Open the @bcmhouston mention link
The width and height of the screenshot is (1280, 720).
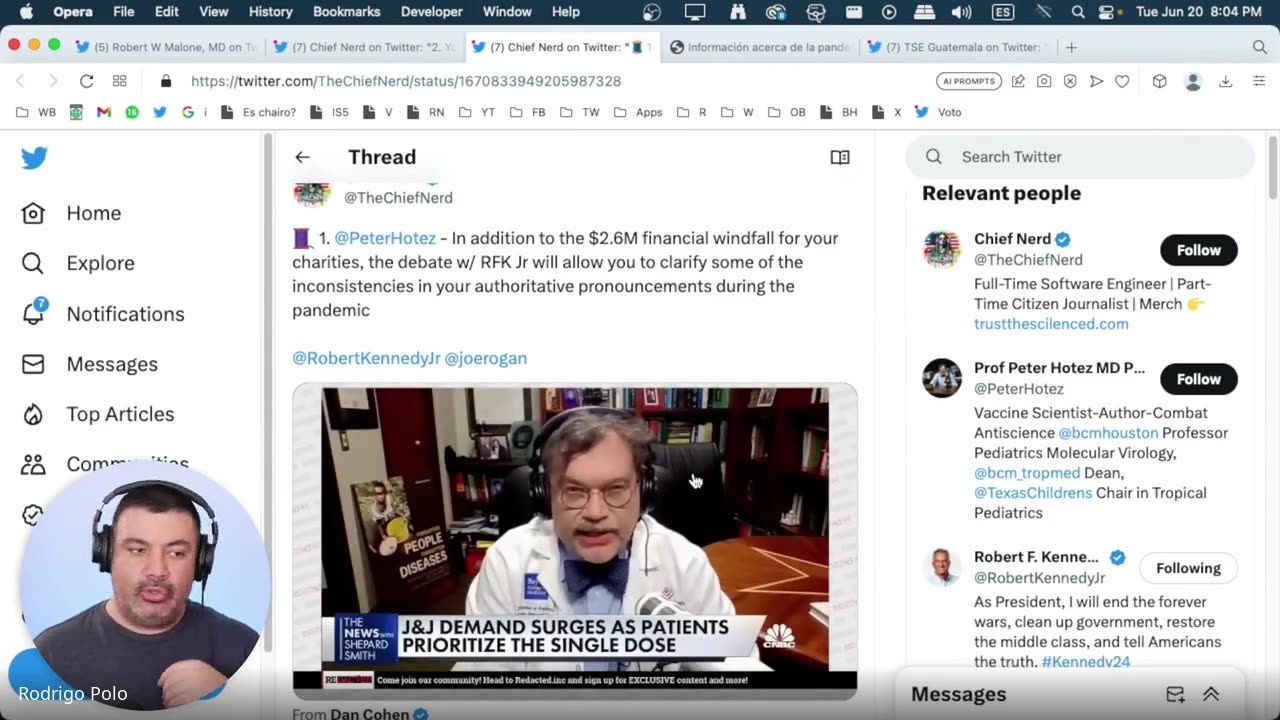pyautogui.click(x=1108, y=433)
